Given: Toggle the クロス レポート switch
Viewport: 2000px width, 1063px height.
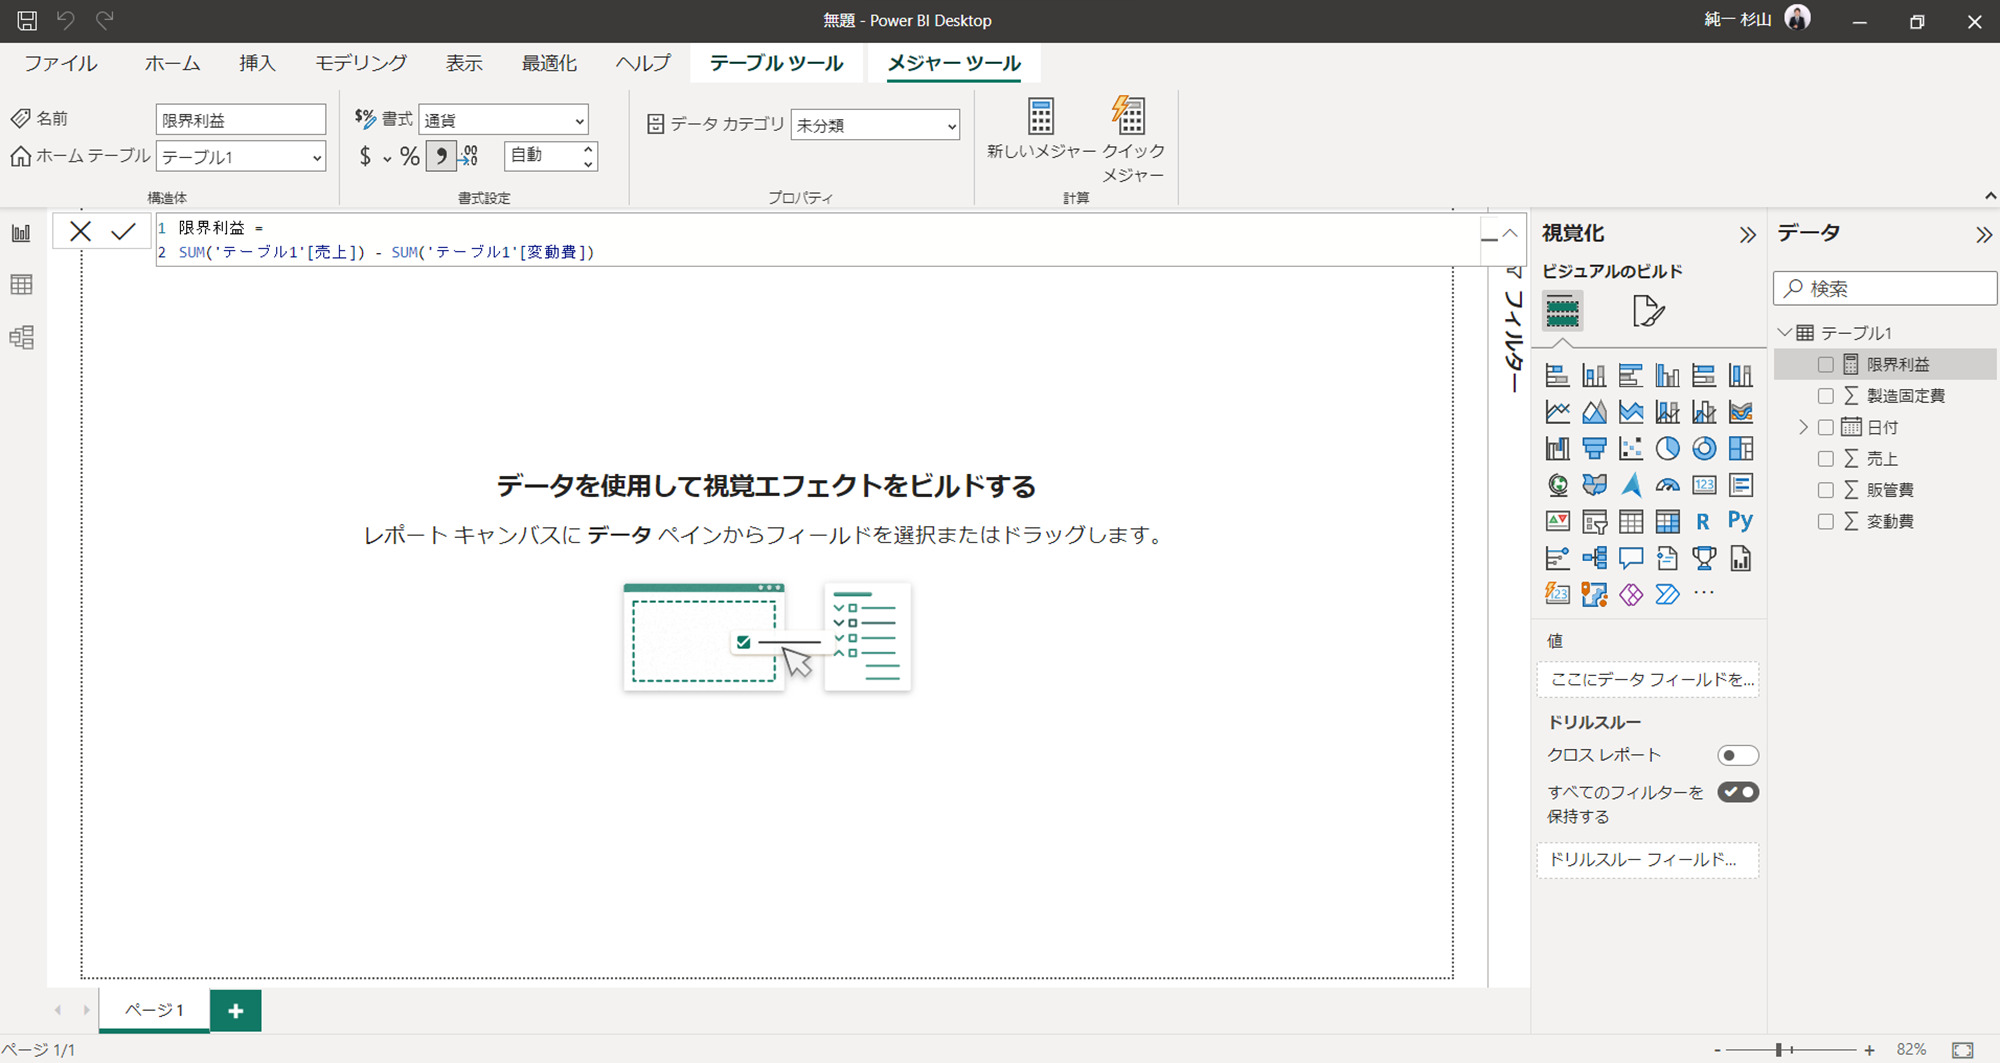Looking at the screenshot, I should click(x=1737, y=755).
